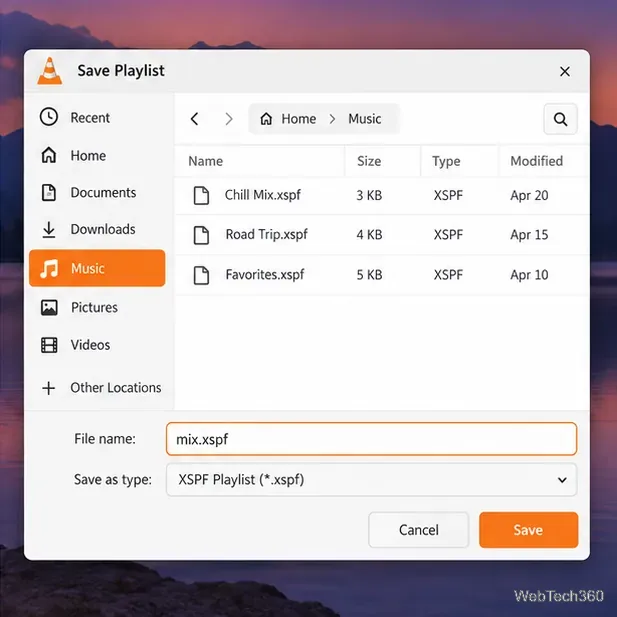Click the 5 KB size cell
Image resolution: width=617 pixels, height=617 pixels.
[x=369, y=275]
